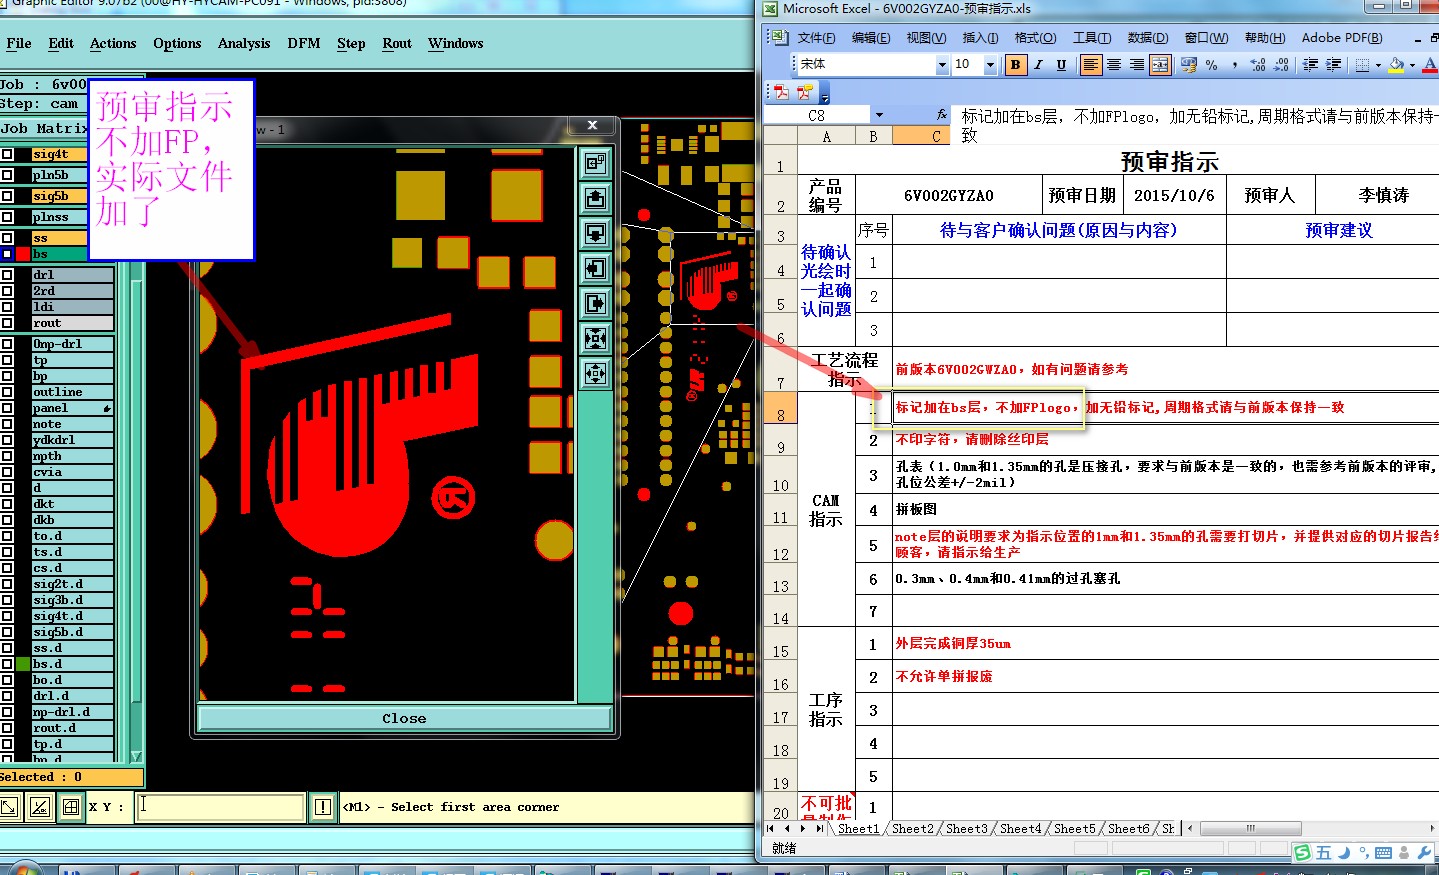Open the fill color dropdown arrow

pos(1412,65)
